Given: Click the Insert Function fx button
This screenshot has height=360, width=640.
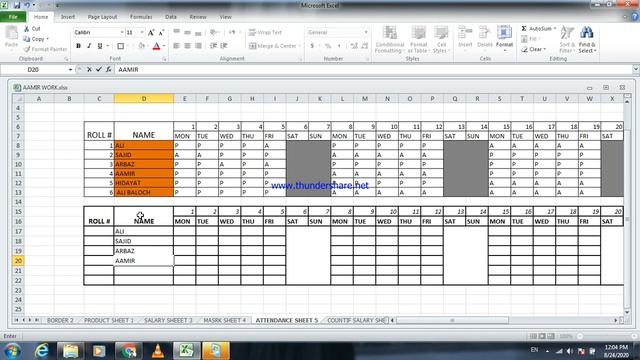Looking at the screenshot, I should coord(108,70).
